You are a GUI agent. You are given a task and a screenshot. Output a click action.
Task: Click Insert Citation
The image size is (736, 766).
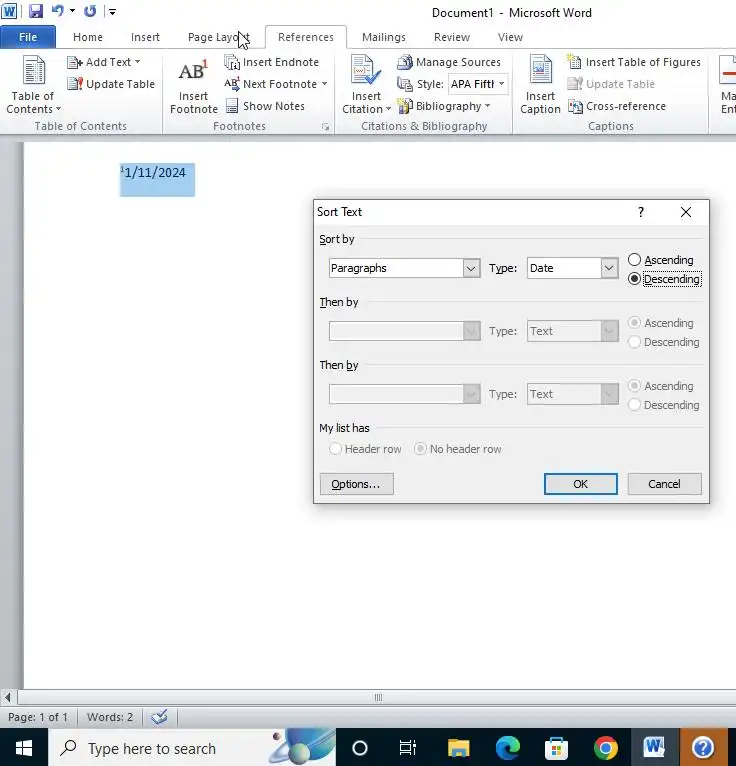point(366,85)
